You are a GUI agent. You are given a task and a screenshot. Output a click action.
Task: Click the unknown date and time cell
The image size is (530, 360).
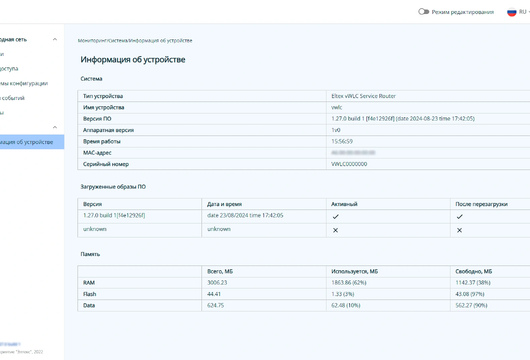click(219, 229)
